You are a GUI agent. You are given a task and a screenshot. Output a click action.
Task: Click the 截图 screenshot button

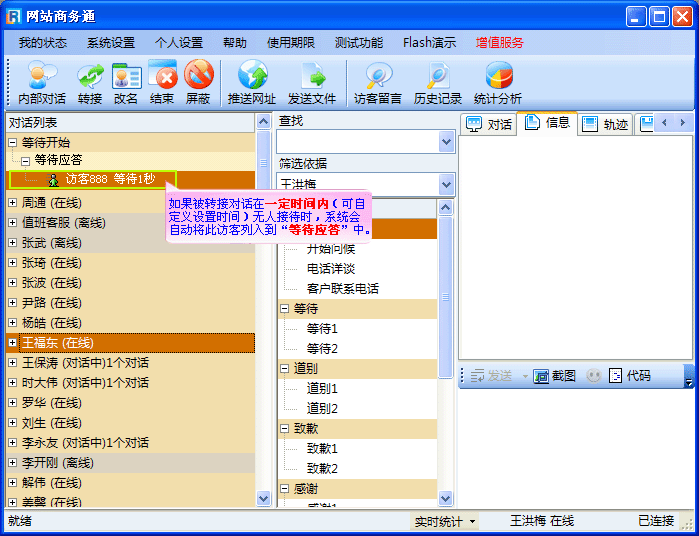click(555, 376)
